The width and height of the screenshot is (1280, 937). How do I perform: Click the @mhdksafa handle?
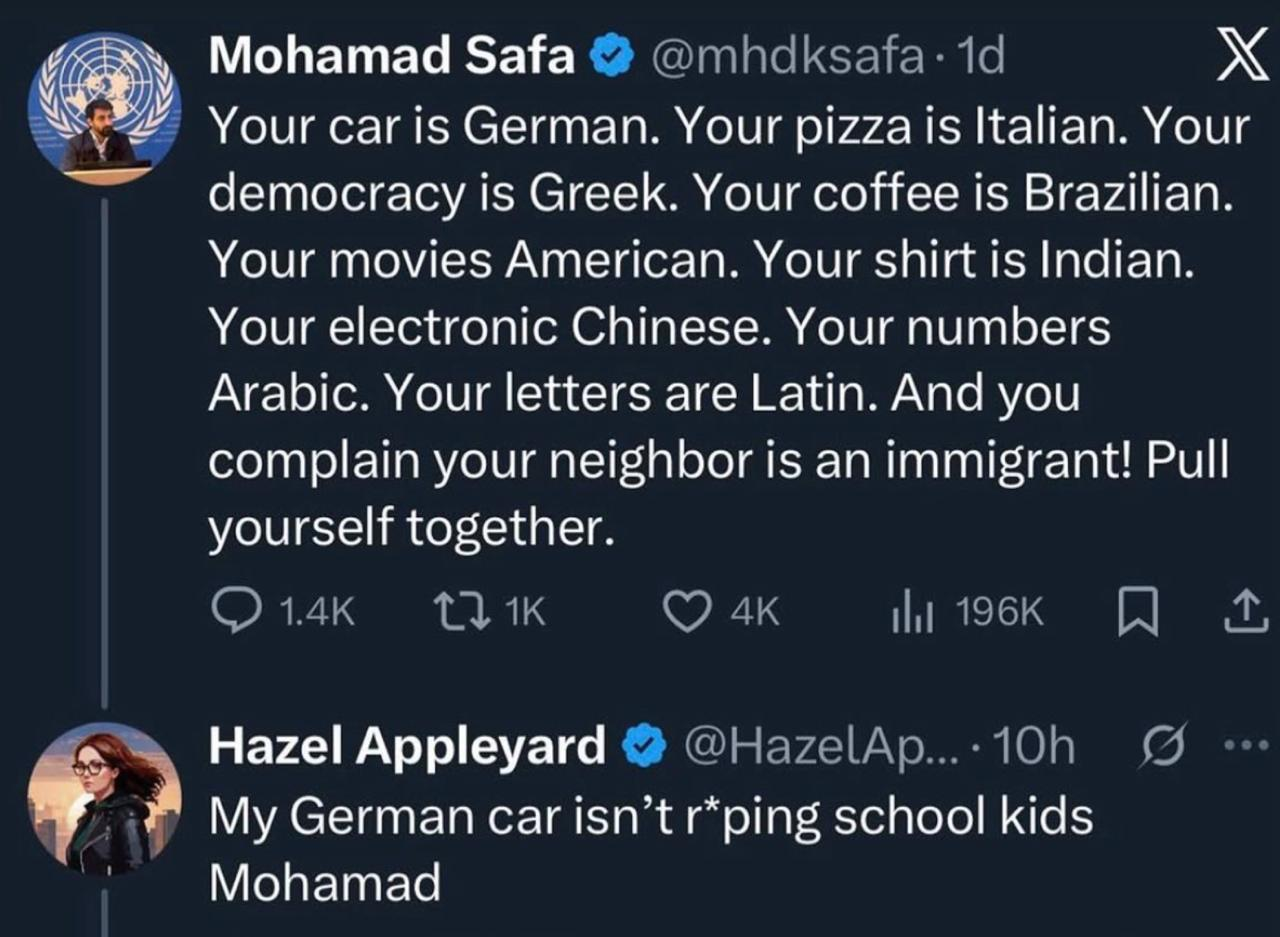pos(787,59)
